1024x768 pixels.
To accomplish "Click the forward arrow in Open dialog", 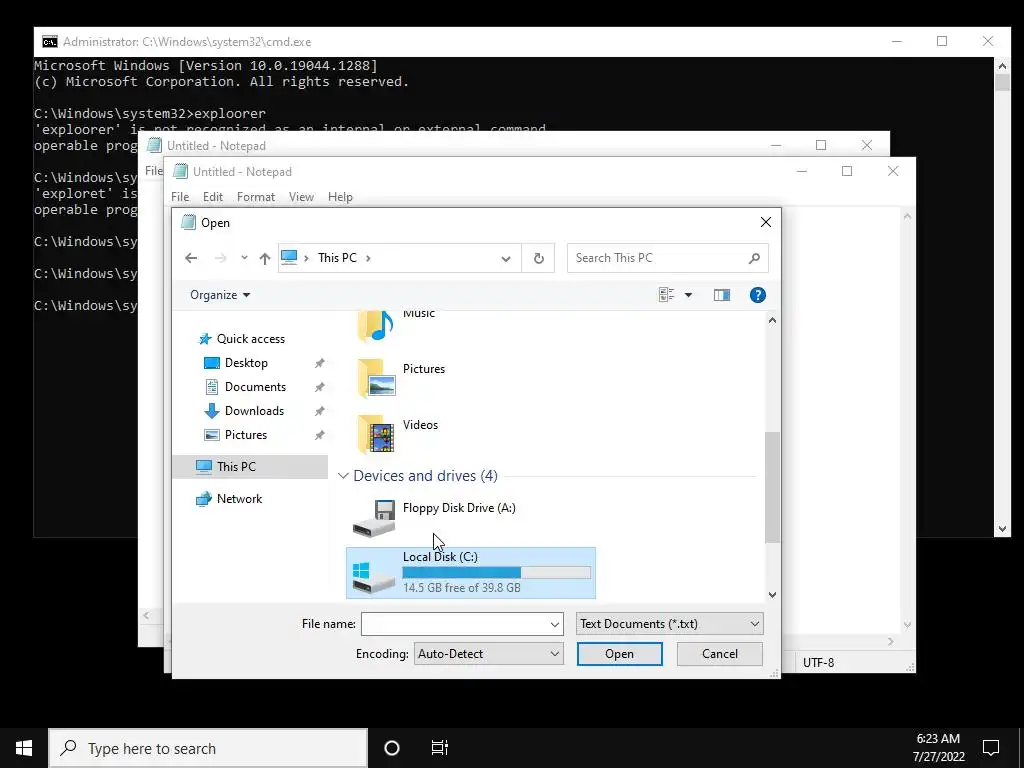I will pos(220,258).
